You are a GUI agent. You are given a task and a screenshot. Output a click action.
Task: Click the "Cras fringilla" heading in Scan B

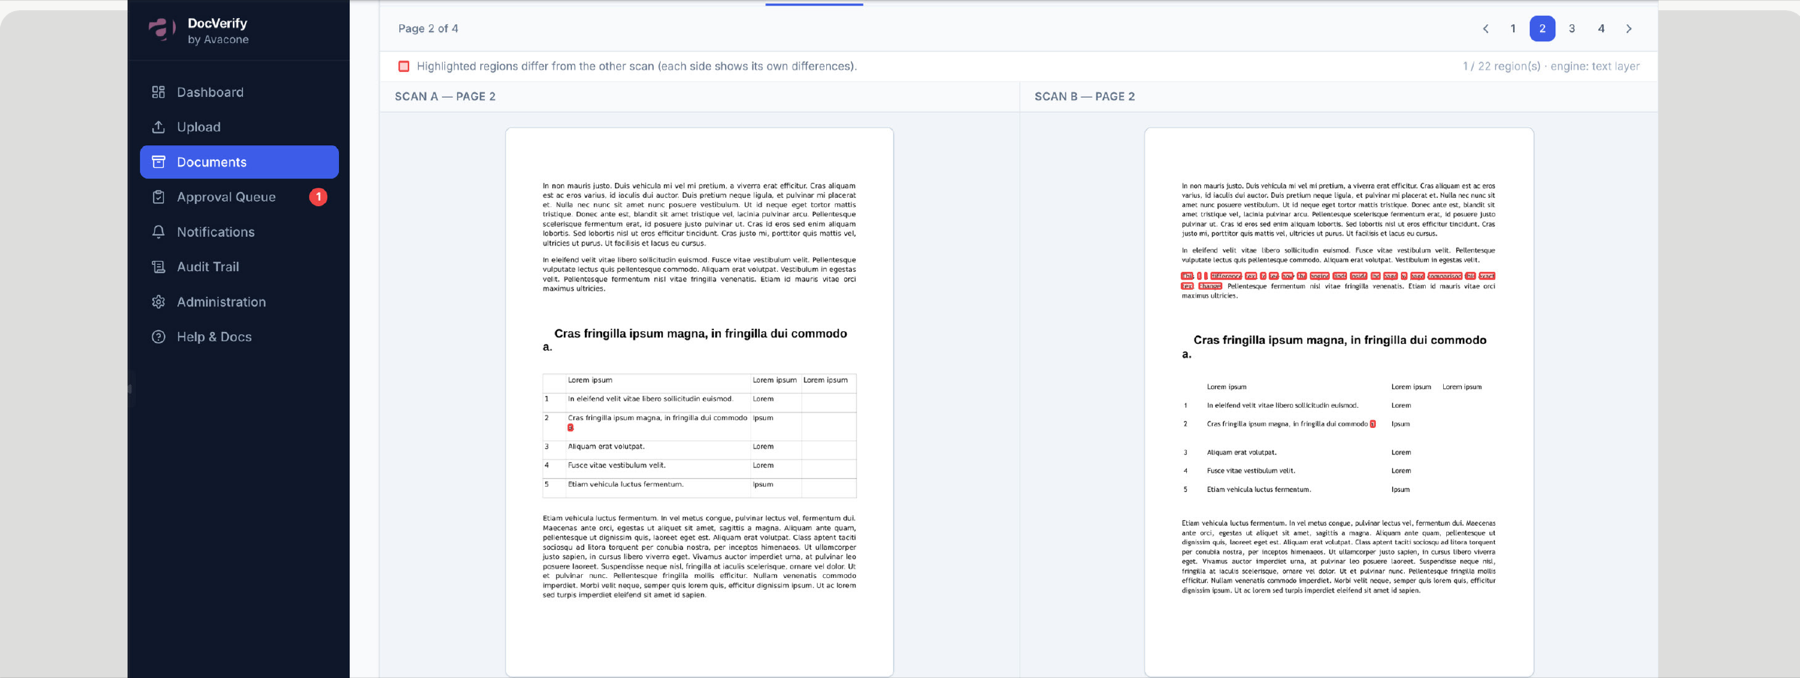point(1335,347)
